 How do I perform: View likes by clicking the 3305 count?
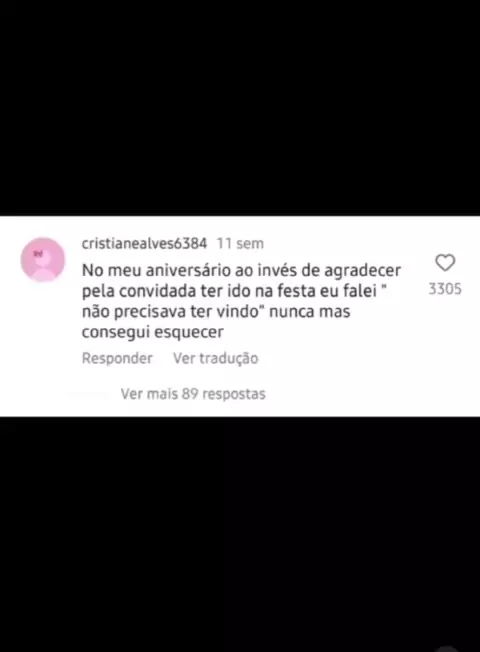pos(445,289)
